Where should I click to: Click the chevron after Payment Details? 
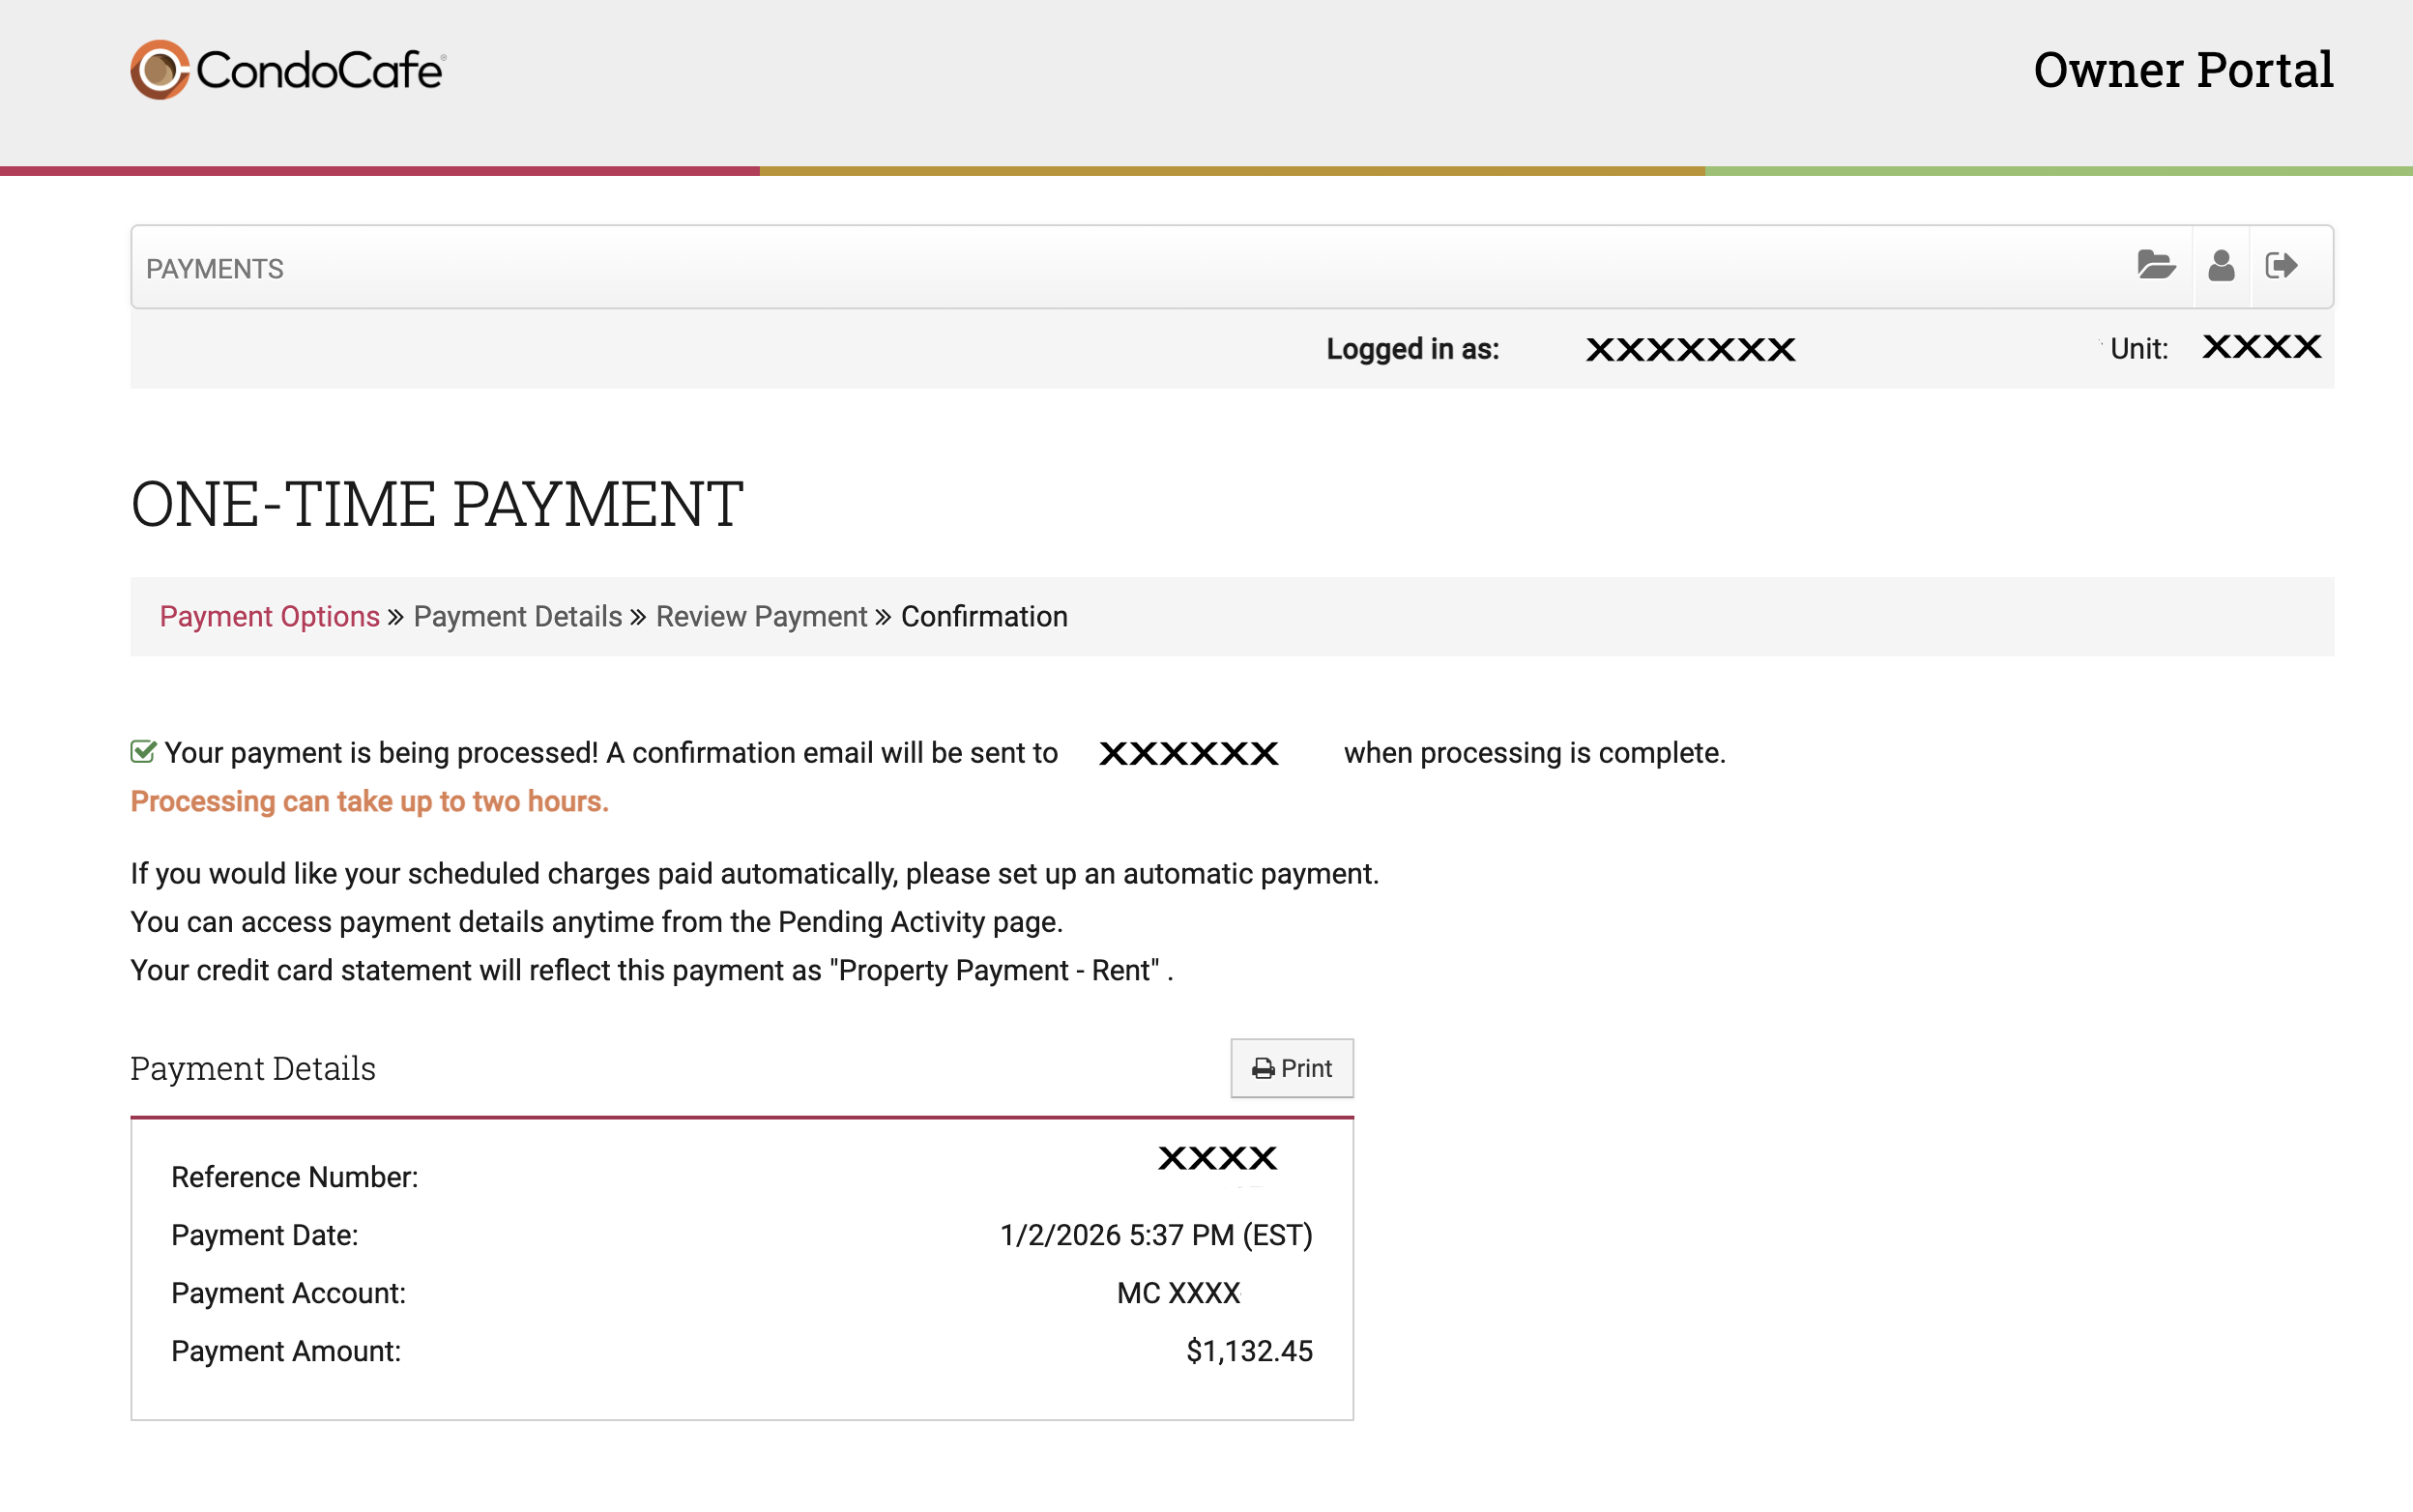point(639,617)
